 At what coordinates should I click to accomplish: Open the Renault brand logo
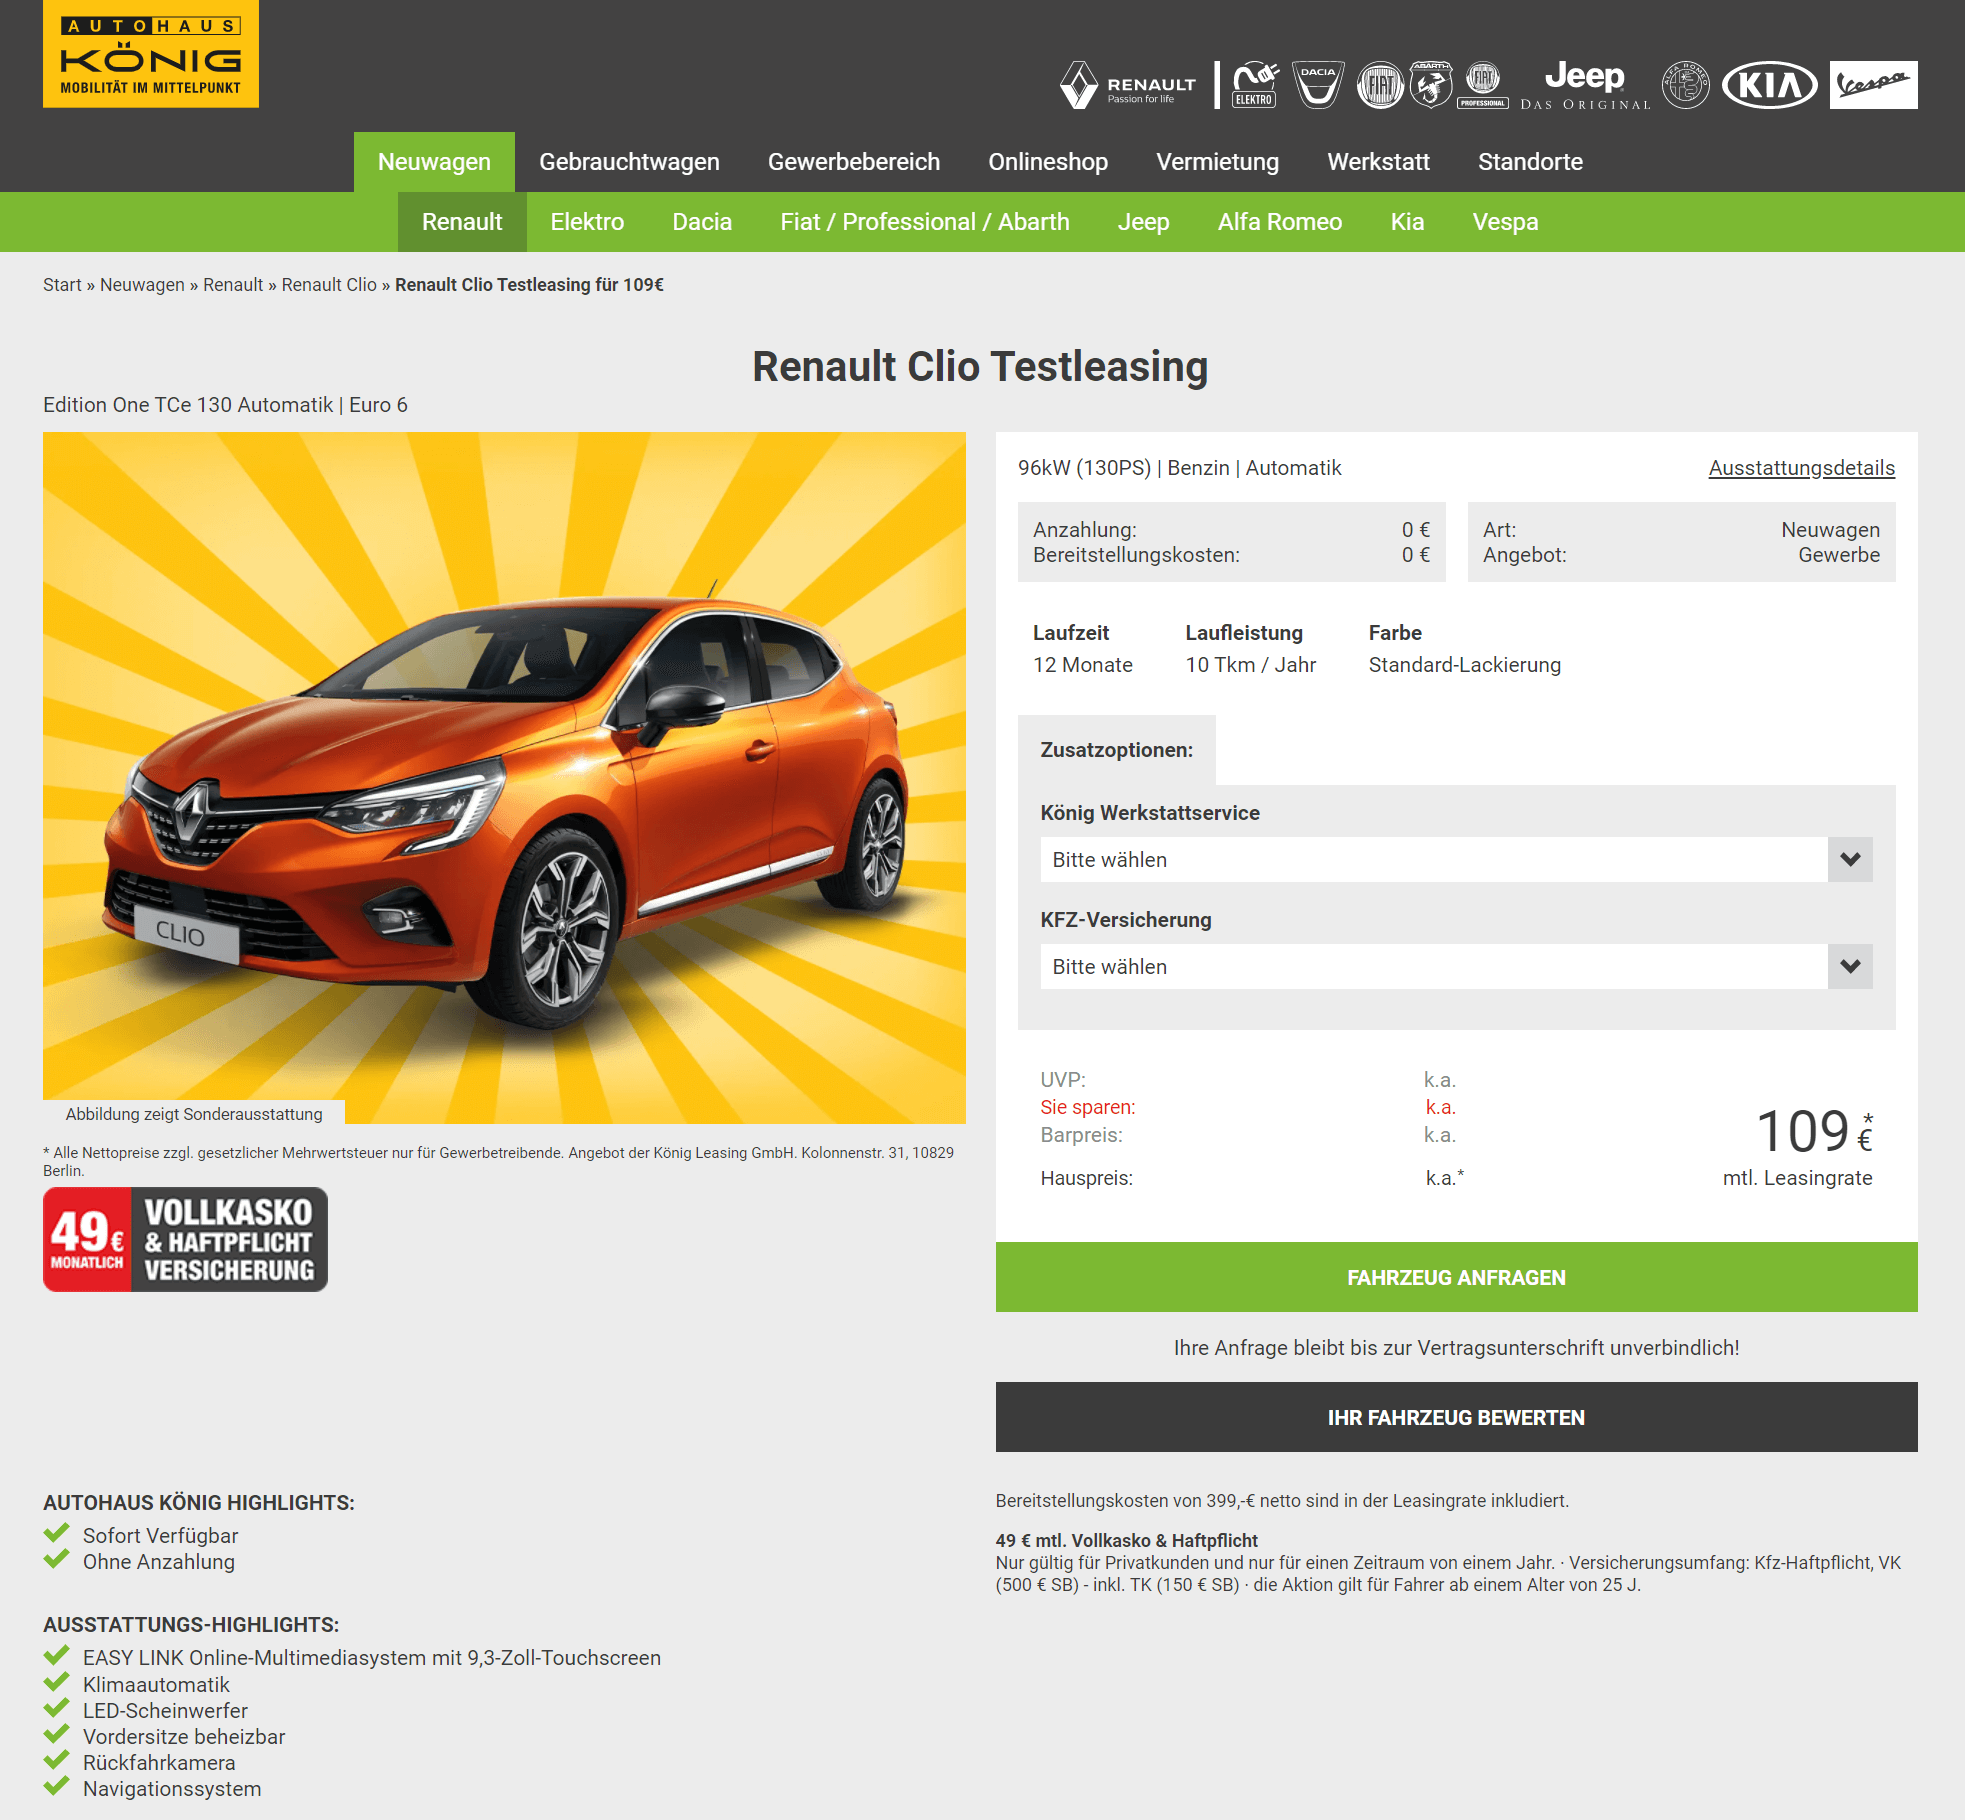point(1128,86)
